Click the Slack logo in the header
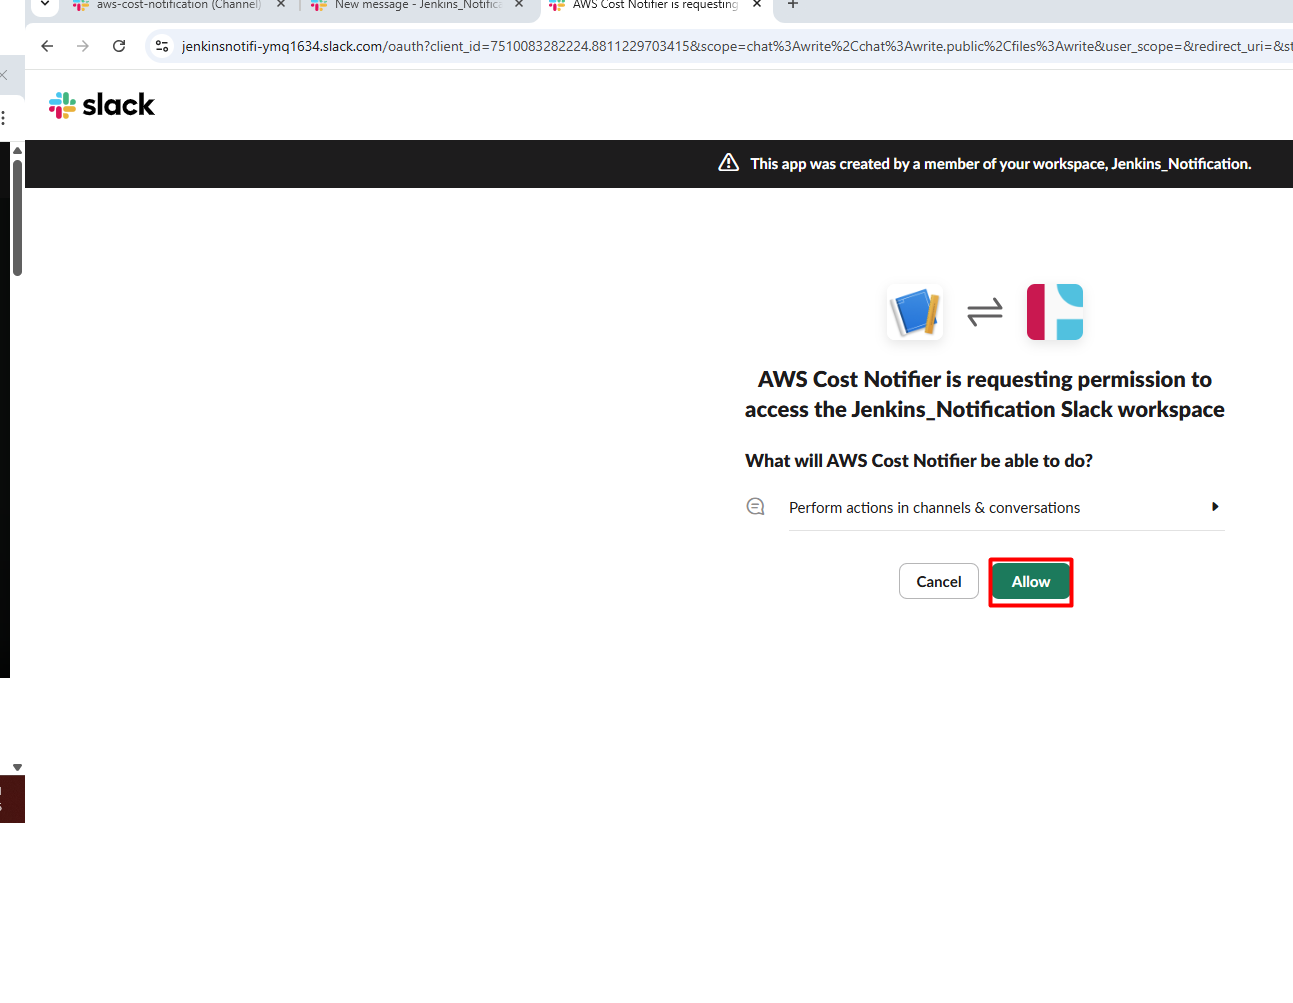This screenshot has height=1003, width=1293. [102, 105]
